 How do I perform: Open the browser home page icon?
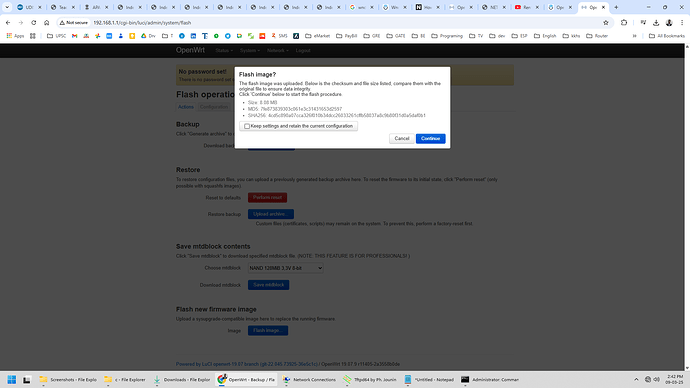[x=46, y=22]
